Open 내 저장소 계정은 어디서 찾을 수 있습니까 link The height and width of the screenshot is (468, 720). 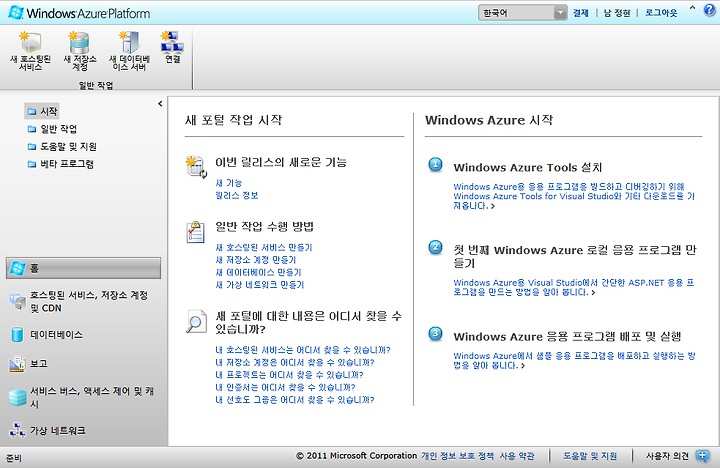click(x=295, y=362)
